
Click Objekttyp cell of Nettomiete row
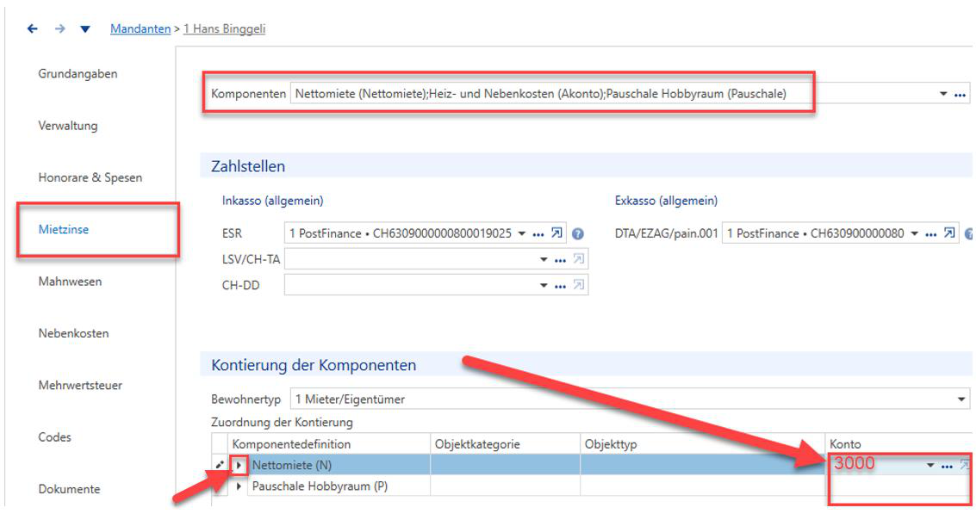coord(702,465)
